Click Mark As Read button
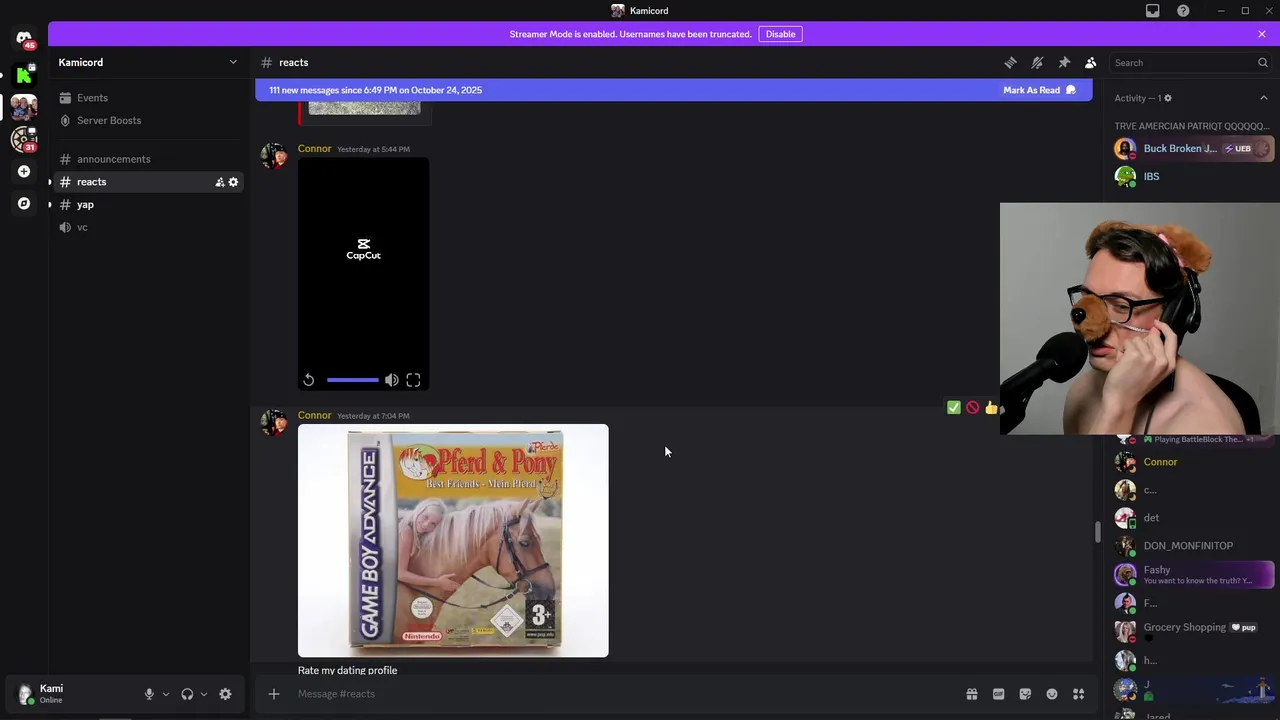The image size is (1280, 720). [x=1040, y=90]
